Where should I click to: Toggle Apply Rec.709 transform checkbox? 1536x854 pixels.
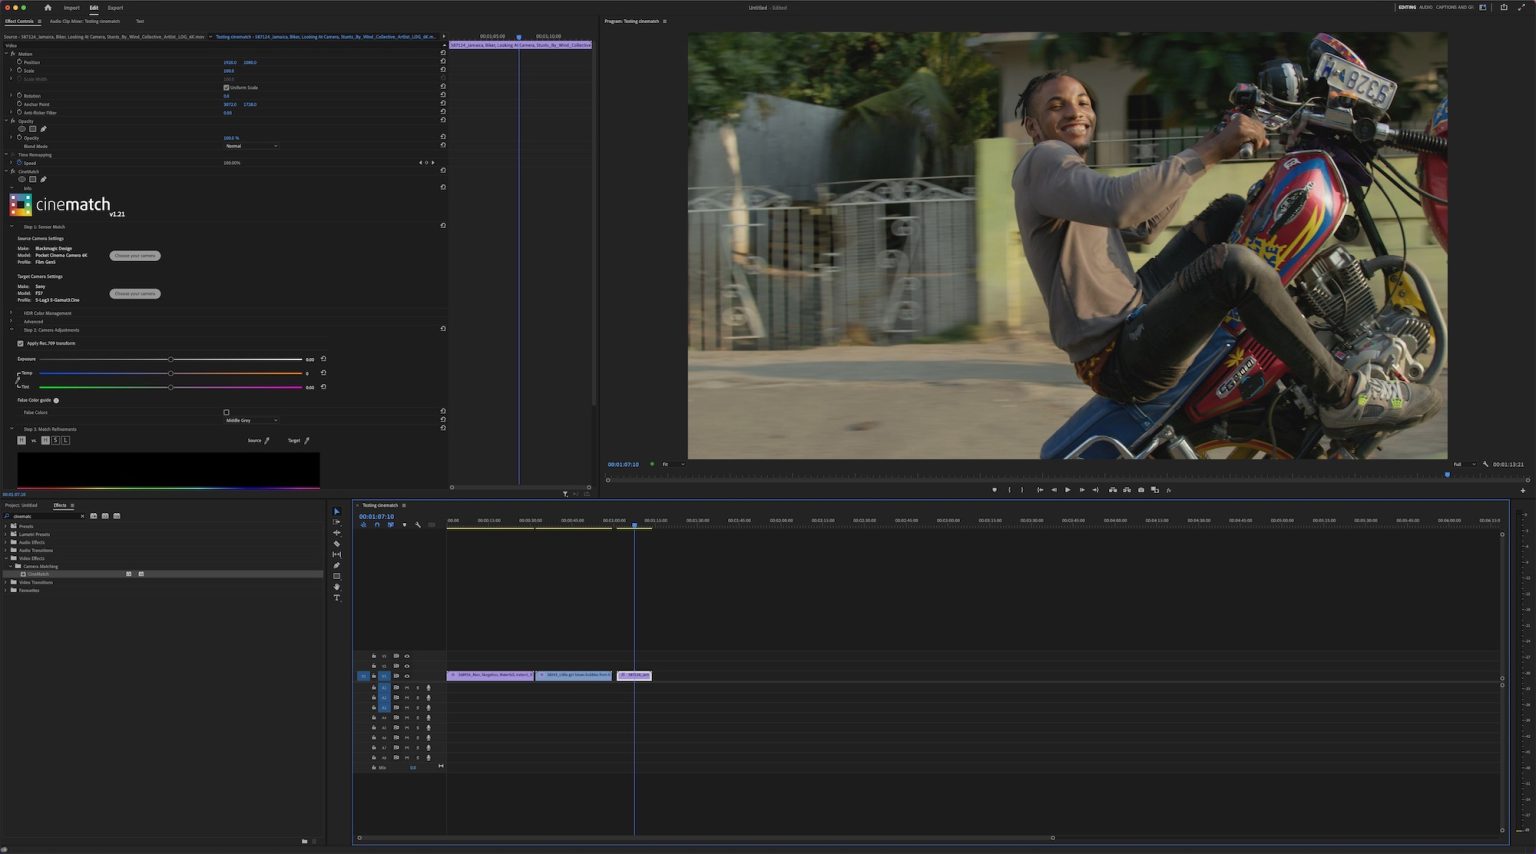click(x=20, y=344)
